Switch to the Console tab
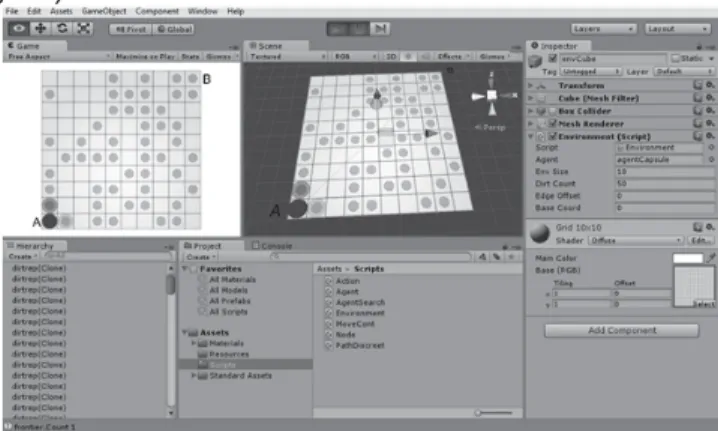 click(272, 246)
